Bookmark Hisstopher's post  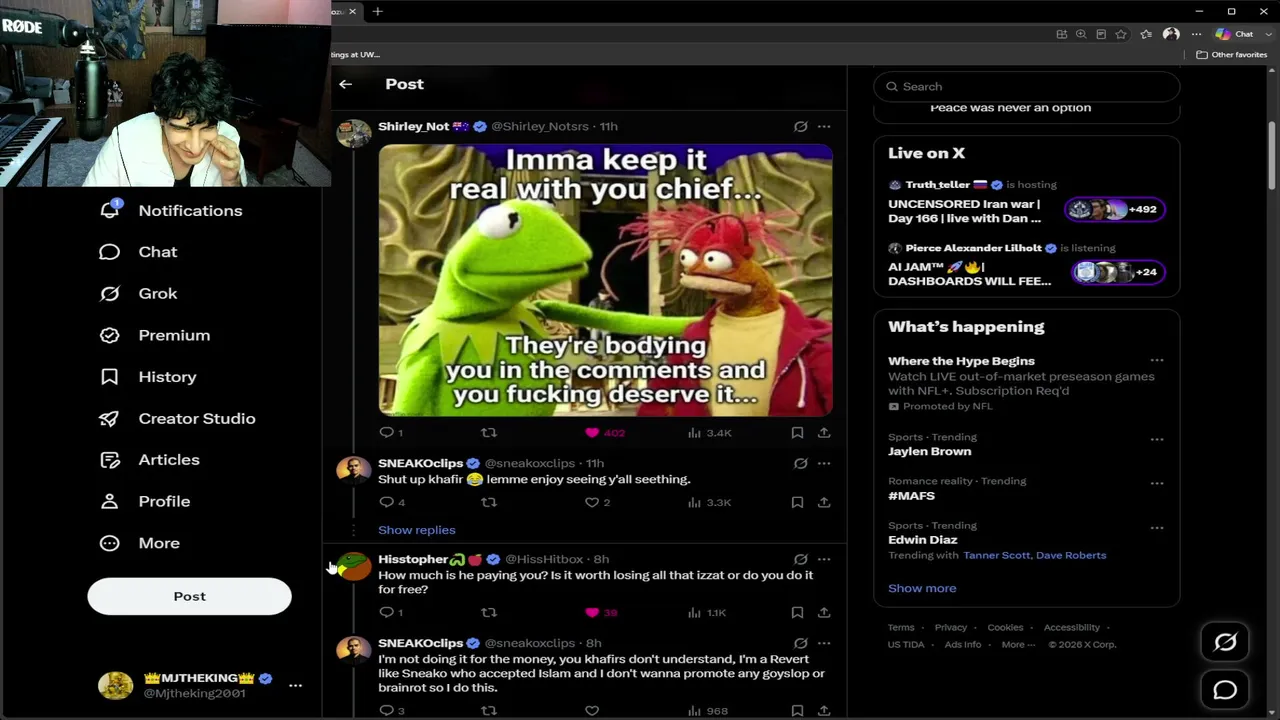797,612
